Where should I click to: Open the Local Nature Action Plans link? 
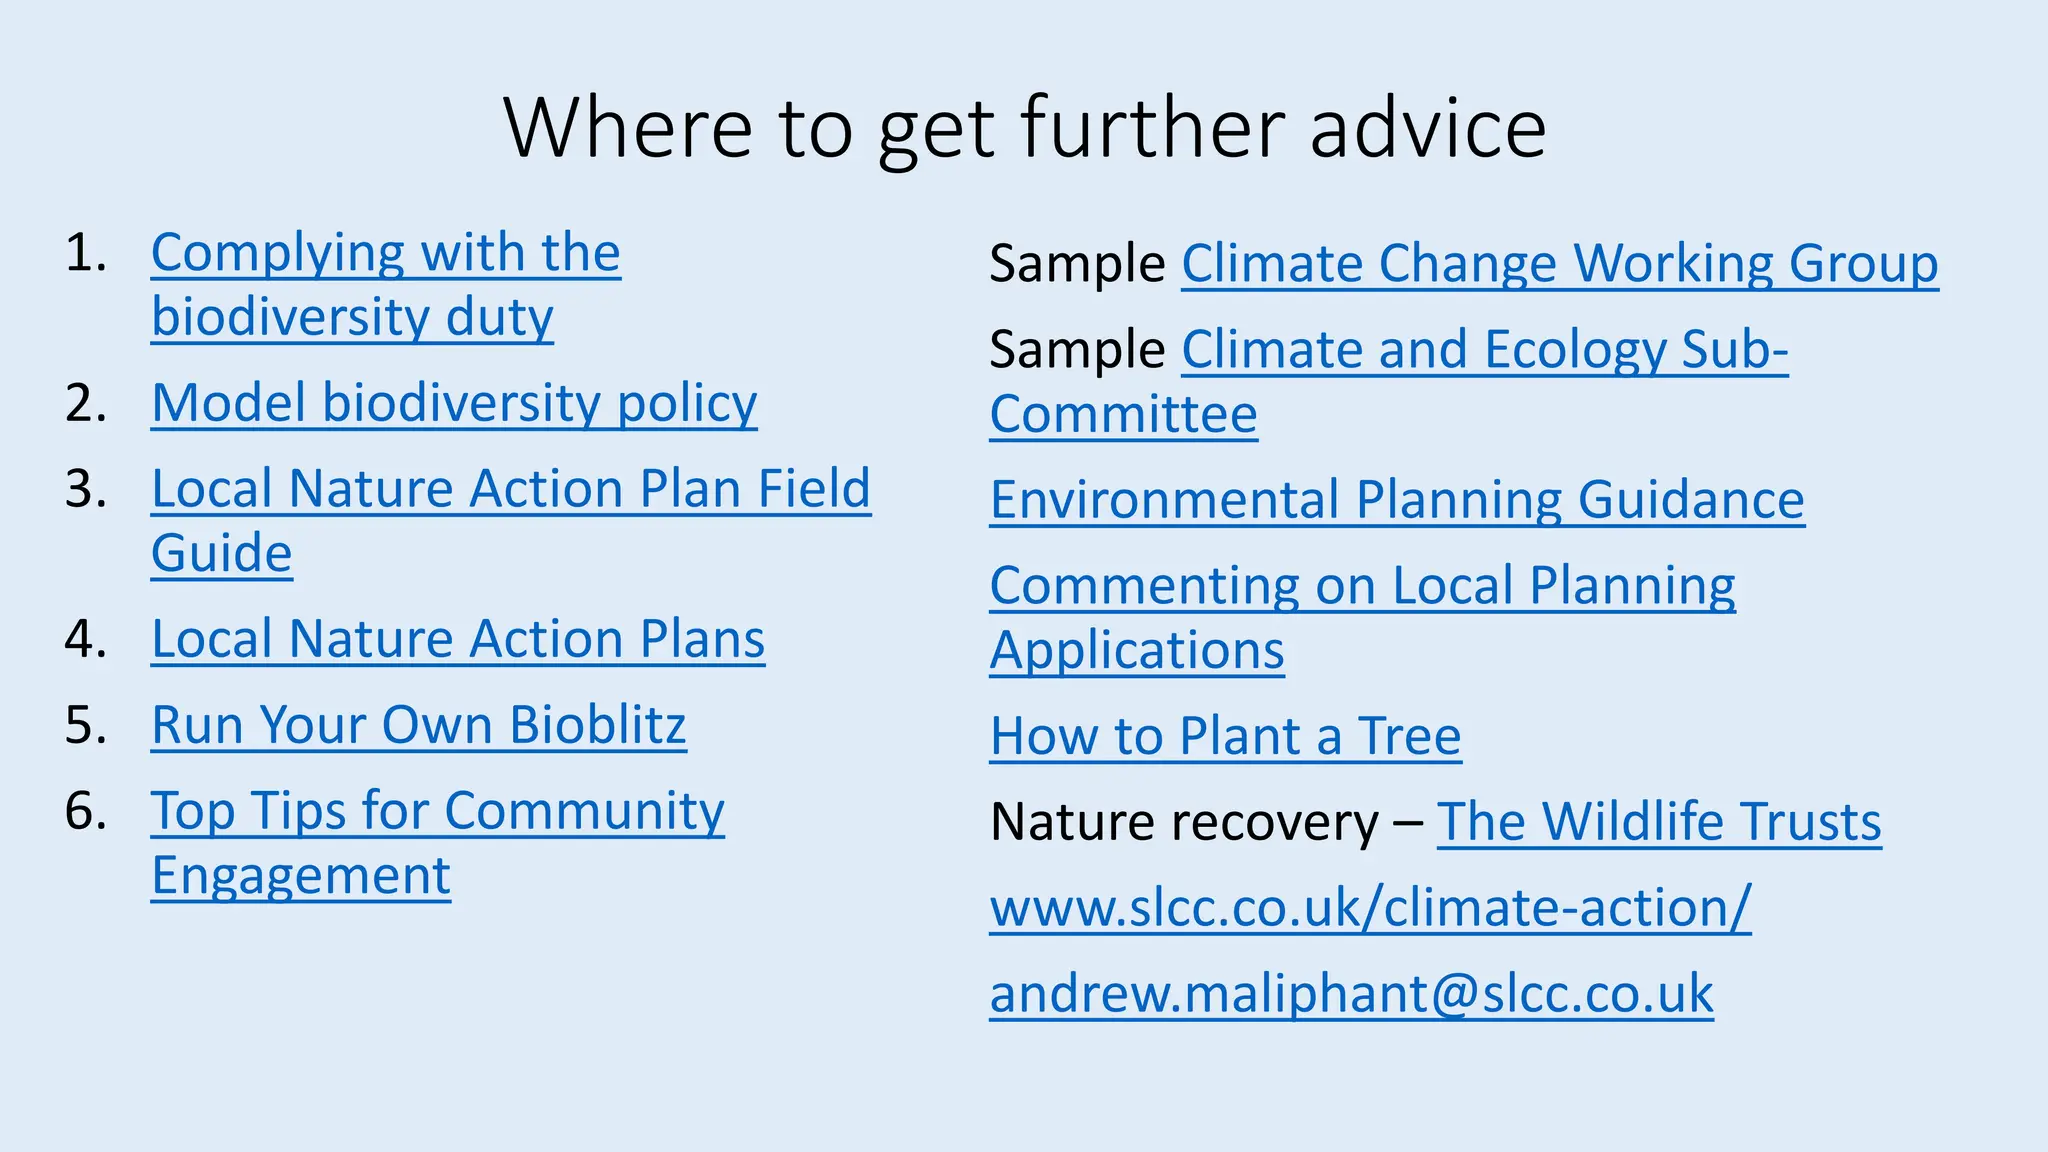[458, 639]
